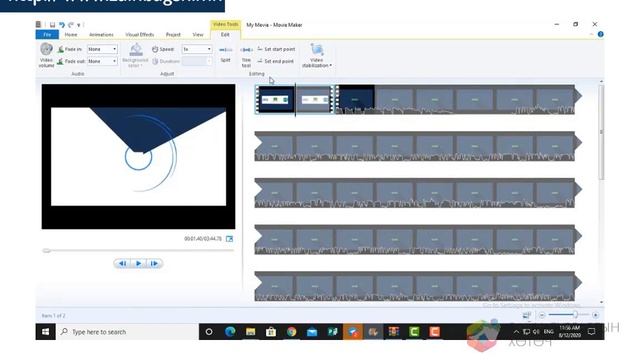
Task: Open the Mail app from the taskbar
Action: [x=312, y=332]
